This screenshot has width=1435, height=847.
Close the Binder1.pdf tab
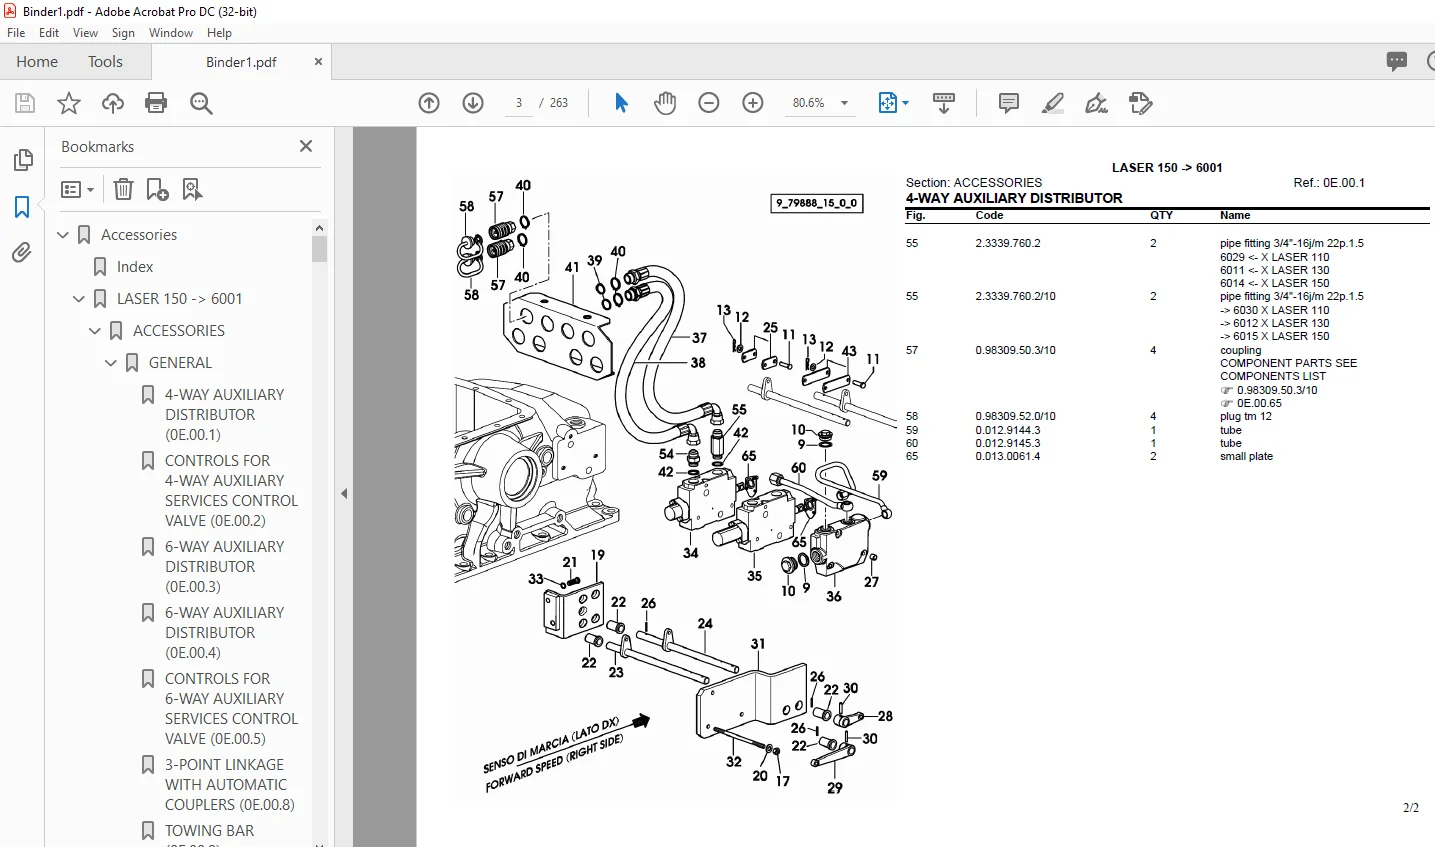[318, 62]
